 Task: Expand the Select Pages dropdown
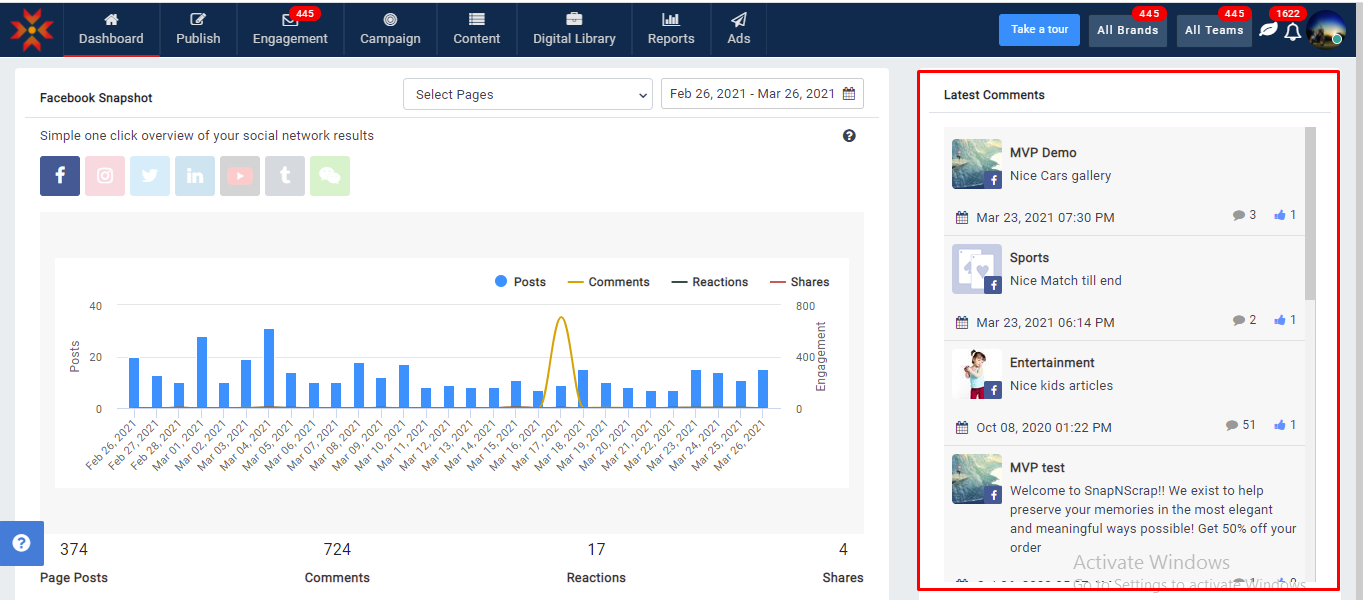[527, 94]
